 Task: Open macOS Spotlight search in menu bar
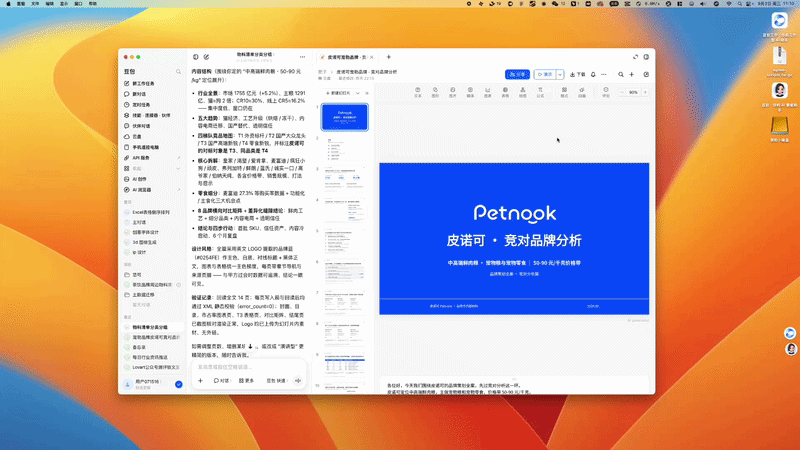739,4
